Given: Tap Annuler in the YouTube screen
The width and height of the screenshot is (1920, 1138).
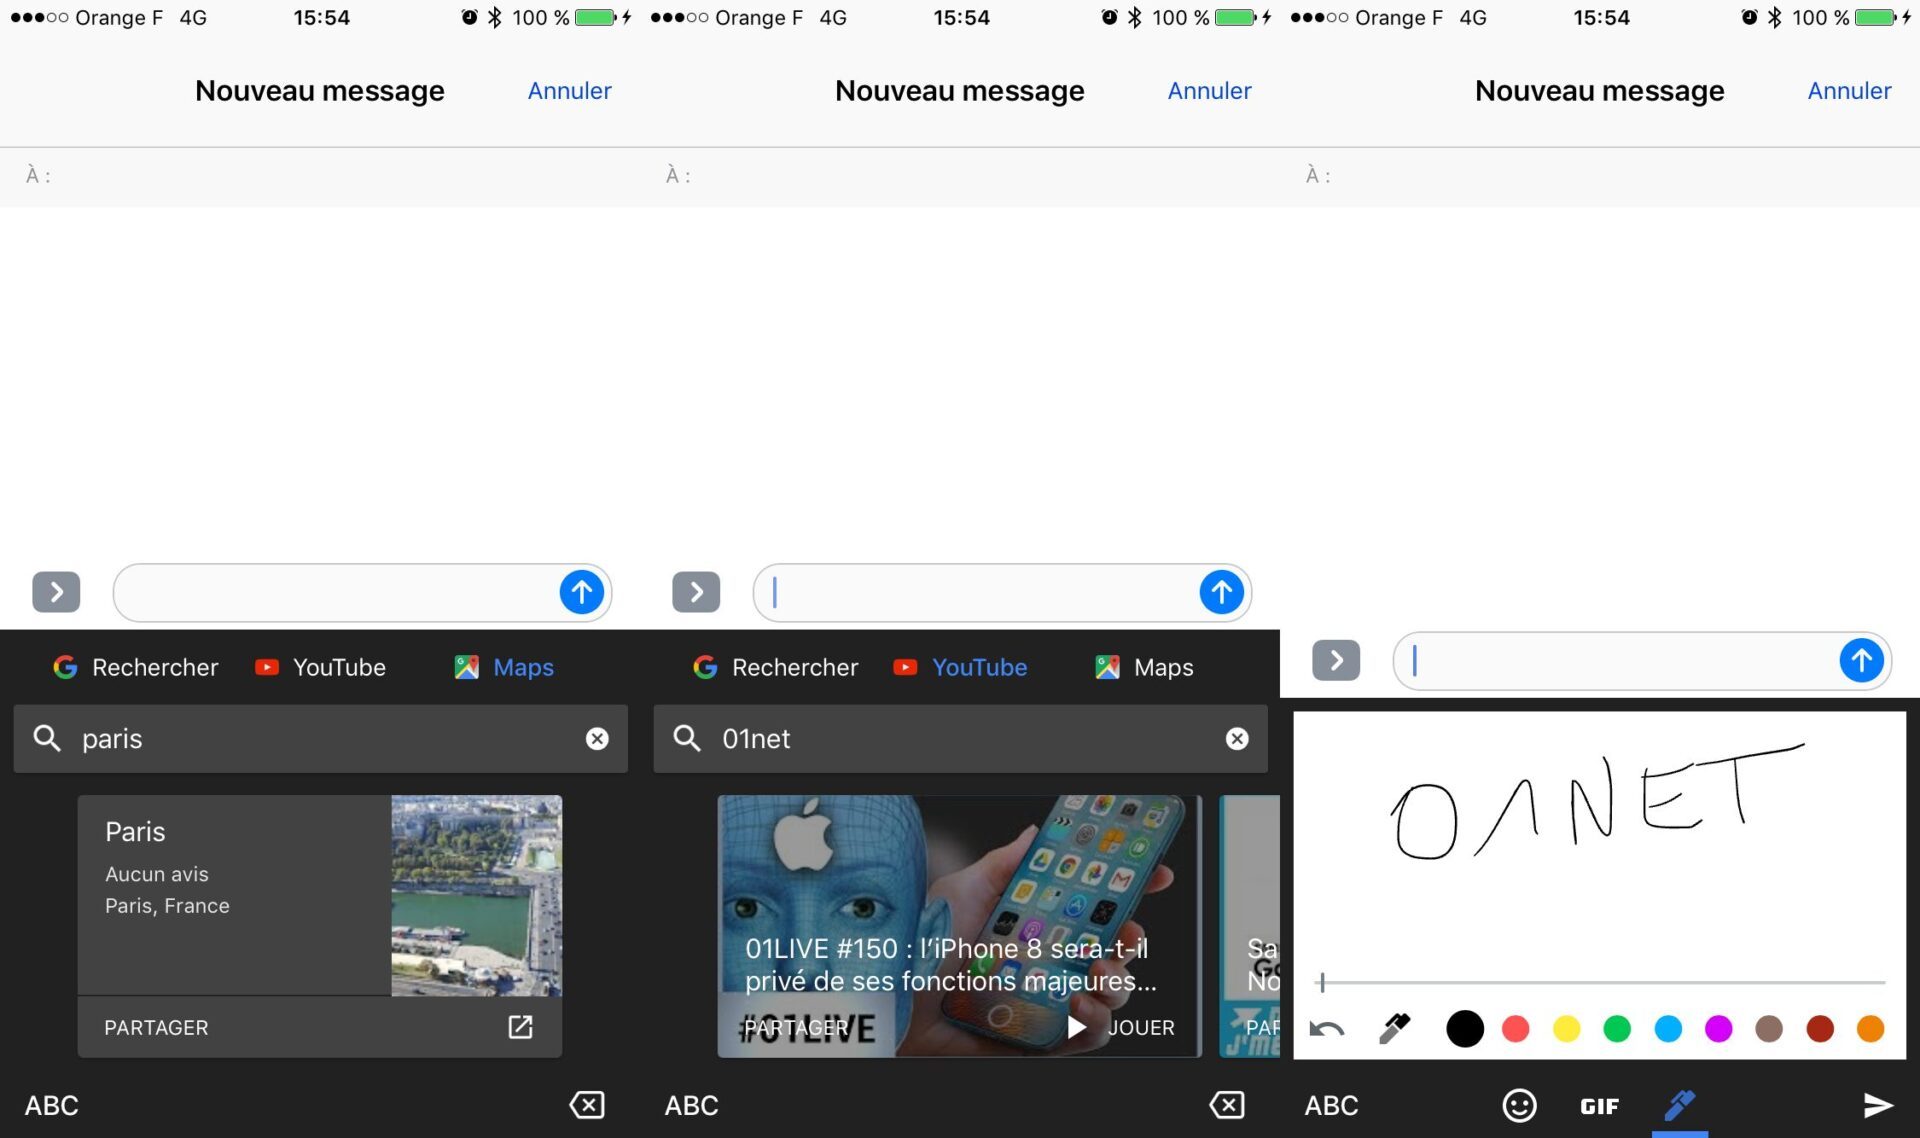Looking at the screenshot, I should coord(1209,91).
